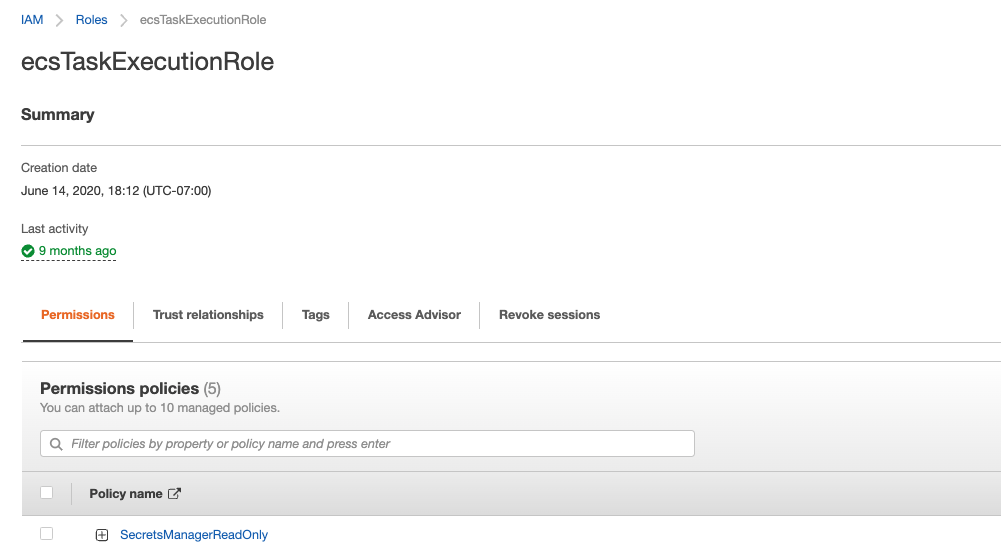Sort by the Policy name column header
The image size is (1001, 552).
tap(126, 494)
